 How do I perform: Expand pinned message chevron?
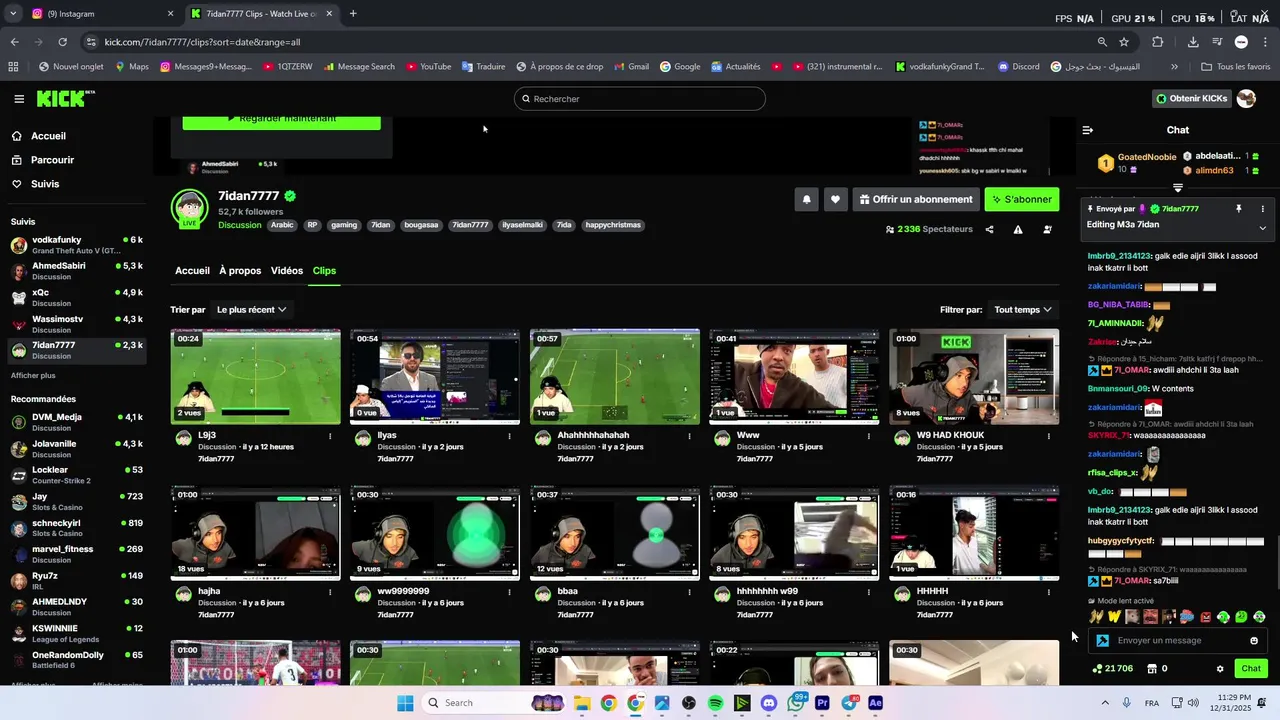[x=1262, y=227]
